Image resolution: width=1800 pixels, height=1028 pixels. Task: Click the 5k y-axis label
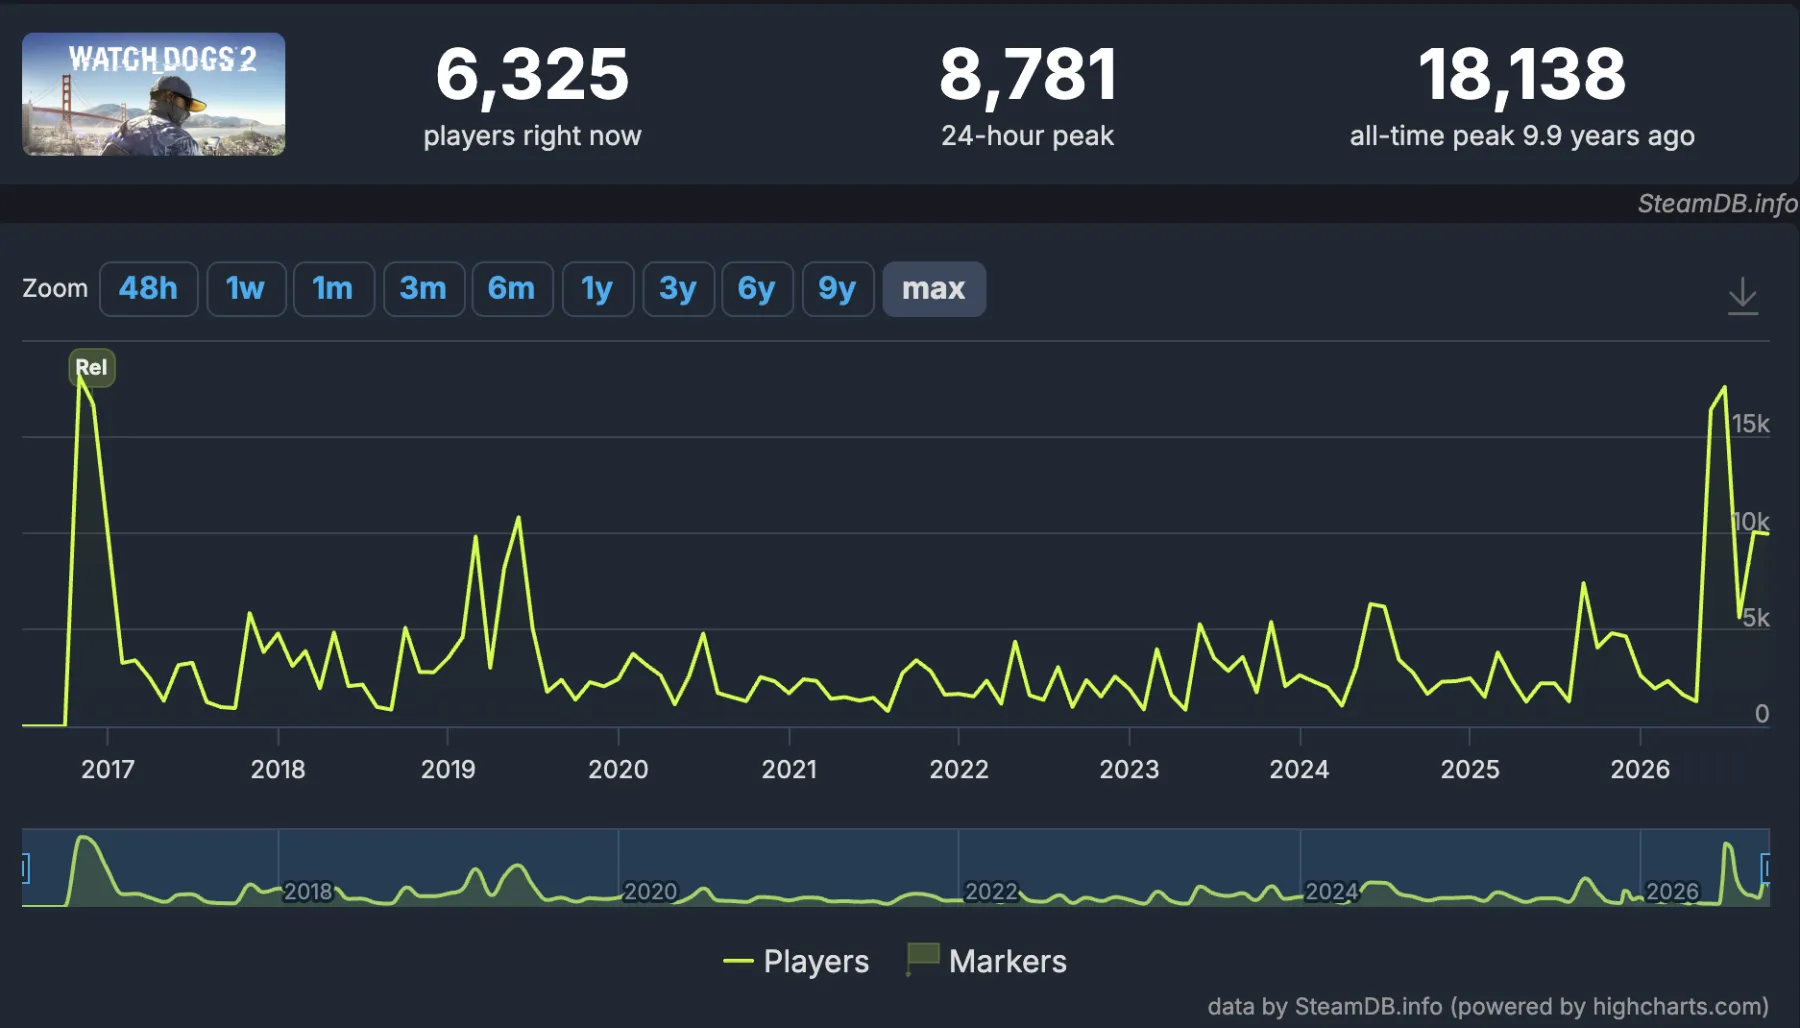[1756, 618]
